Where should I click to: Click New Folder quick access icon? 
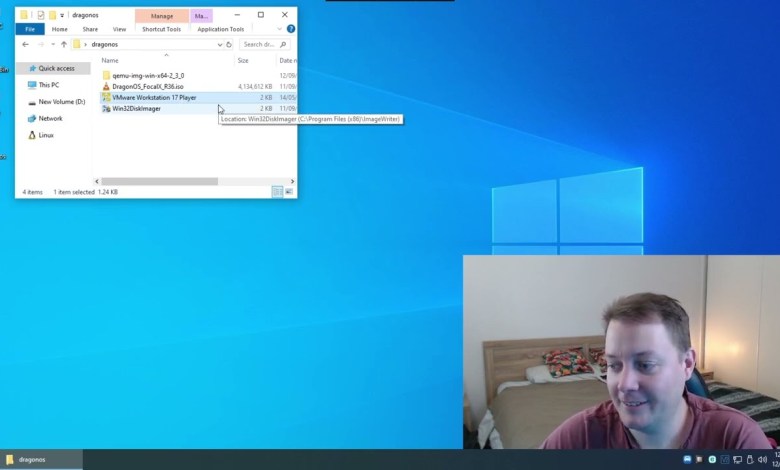tap(52, 15)
